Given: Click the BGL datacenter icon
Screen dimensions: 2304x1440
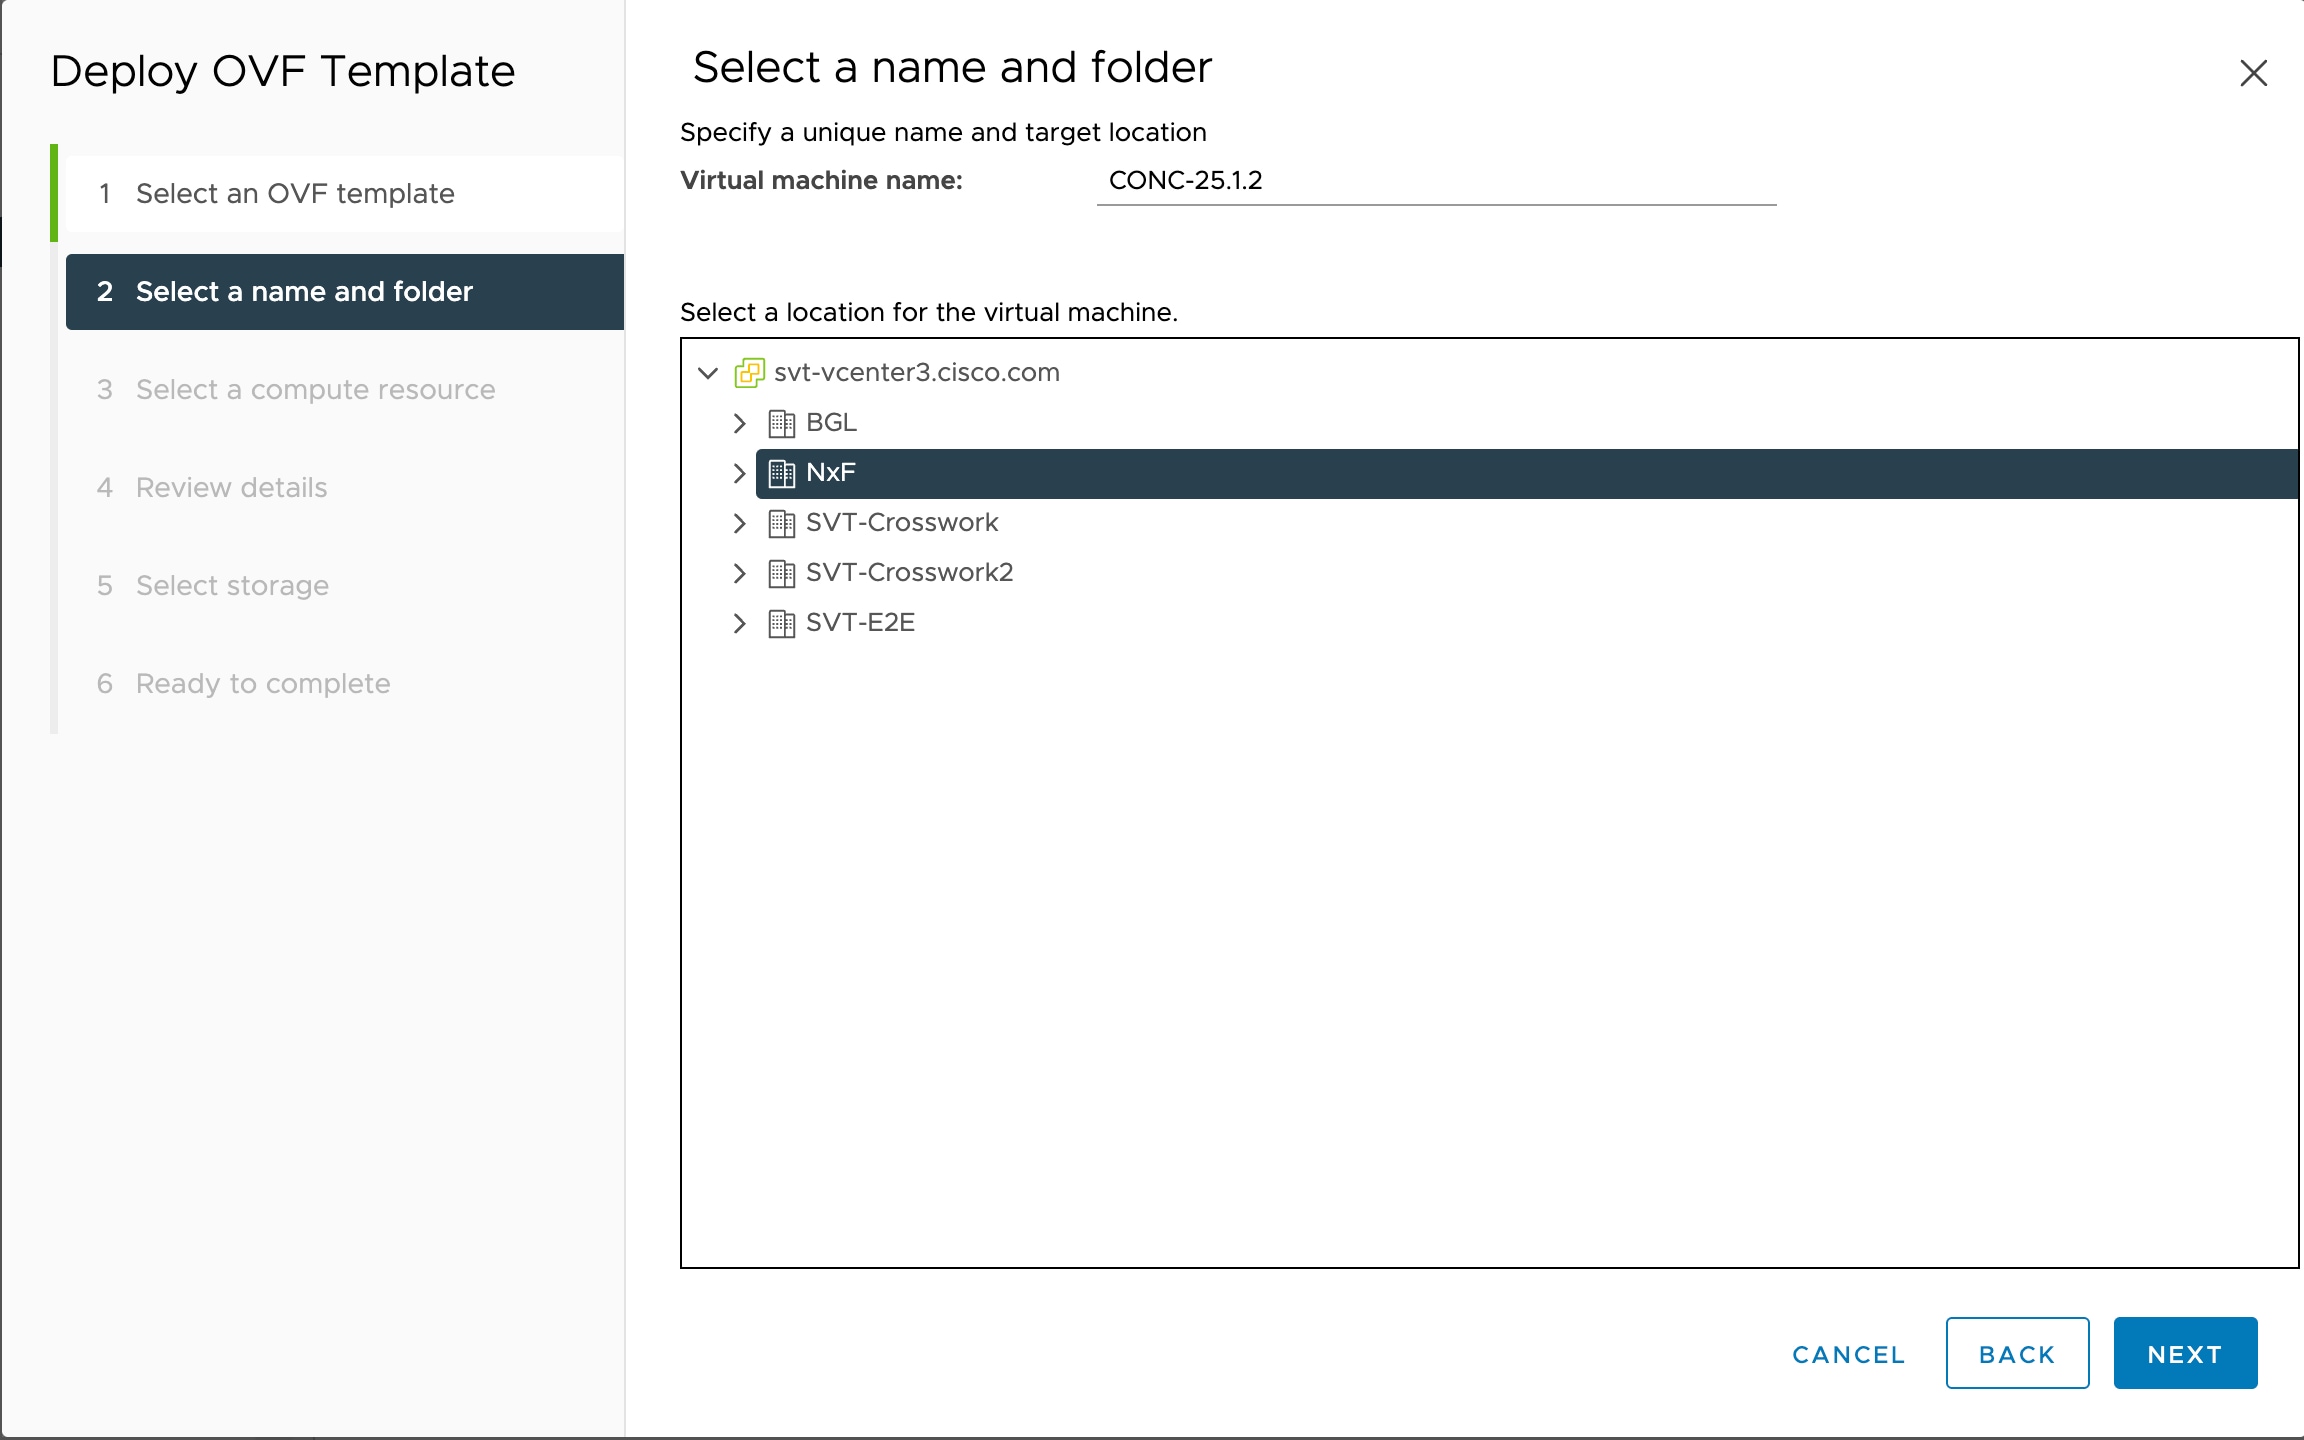Looking at the screenshot, I should [x=781, y=423].
